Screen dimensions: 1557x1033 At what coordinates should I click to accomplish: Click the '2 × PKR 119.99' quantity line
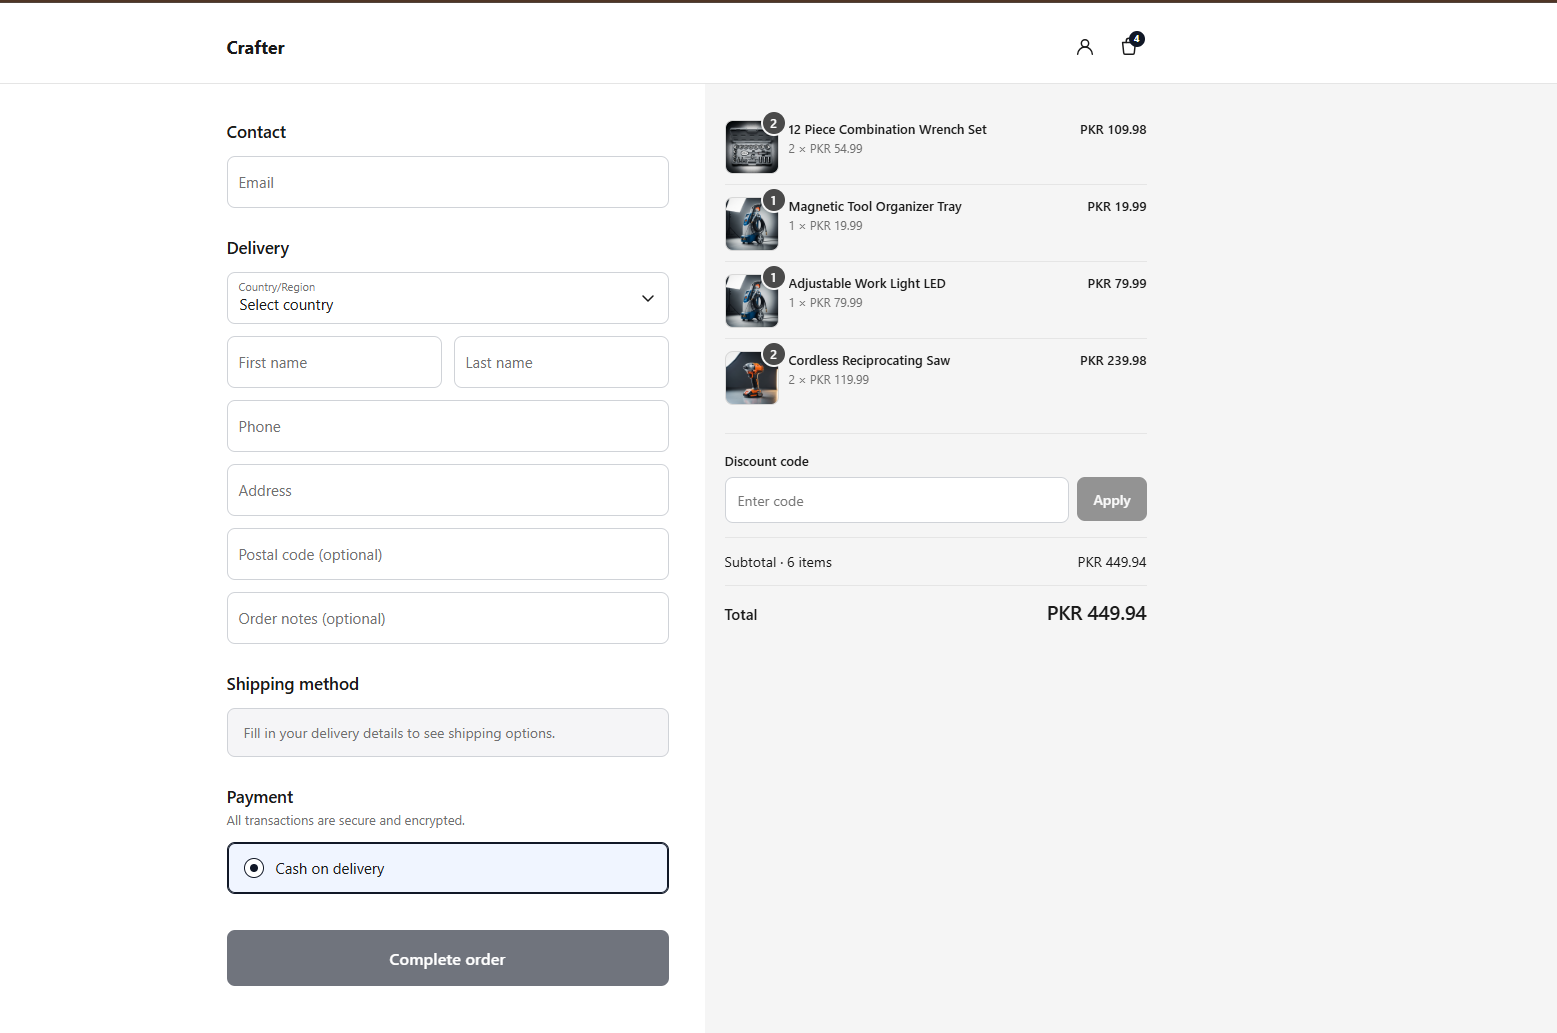[x=828, y=380]
